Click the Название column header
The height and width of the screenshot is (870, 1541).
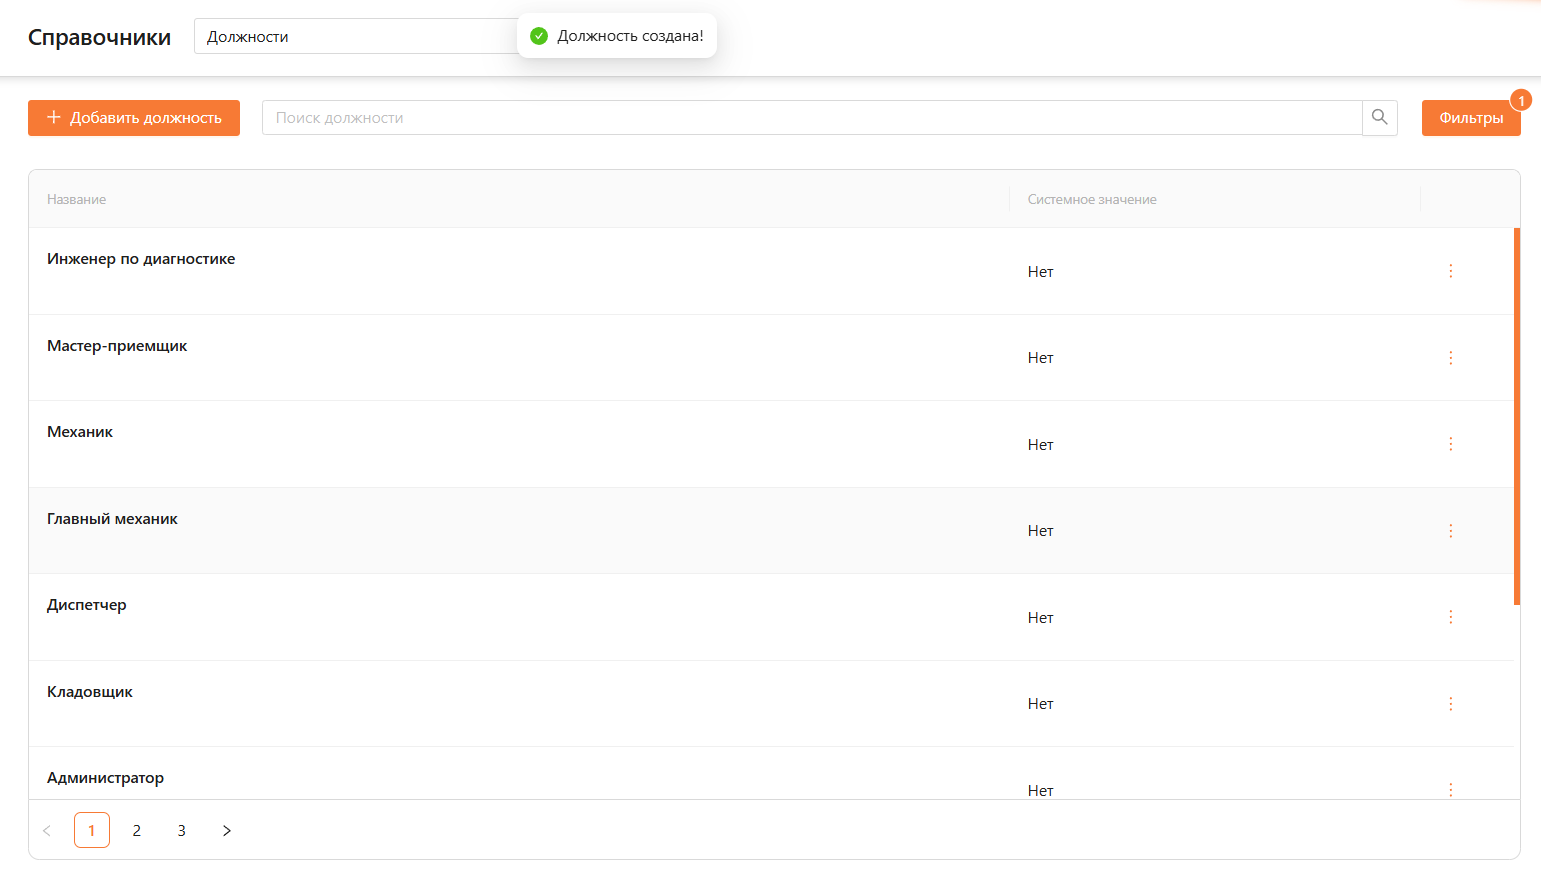[77, 199]
